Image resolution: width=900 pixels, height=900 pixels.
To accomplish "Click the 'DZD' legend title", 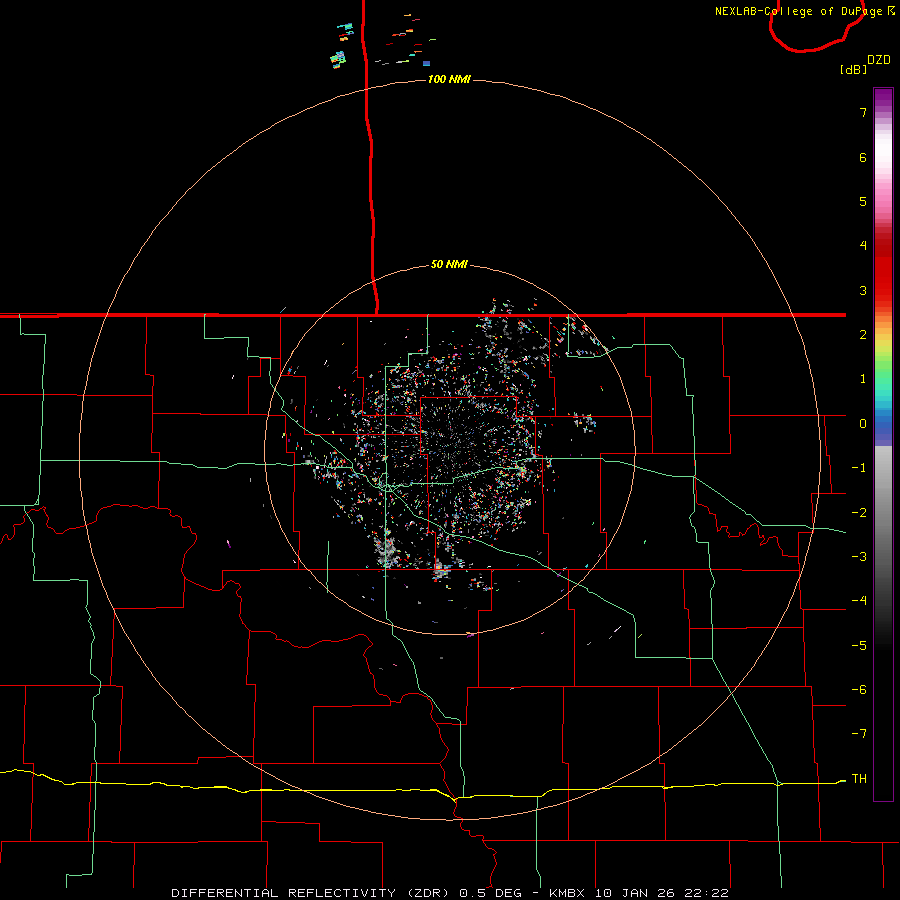I will click(879, 60).
